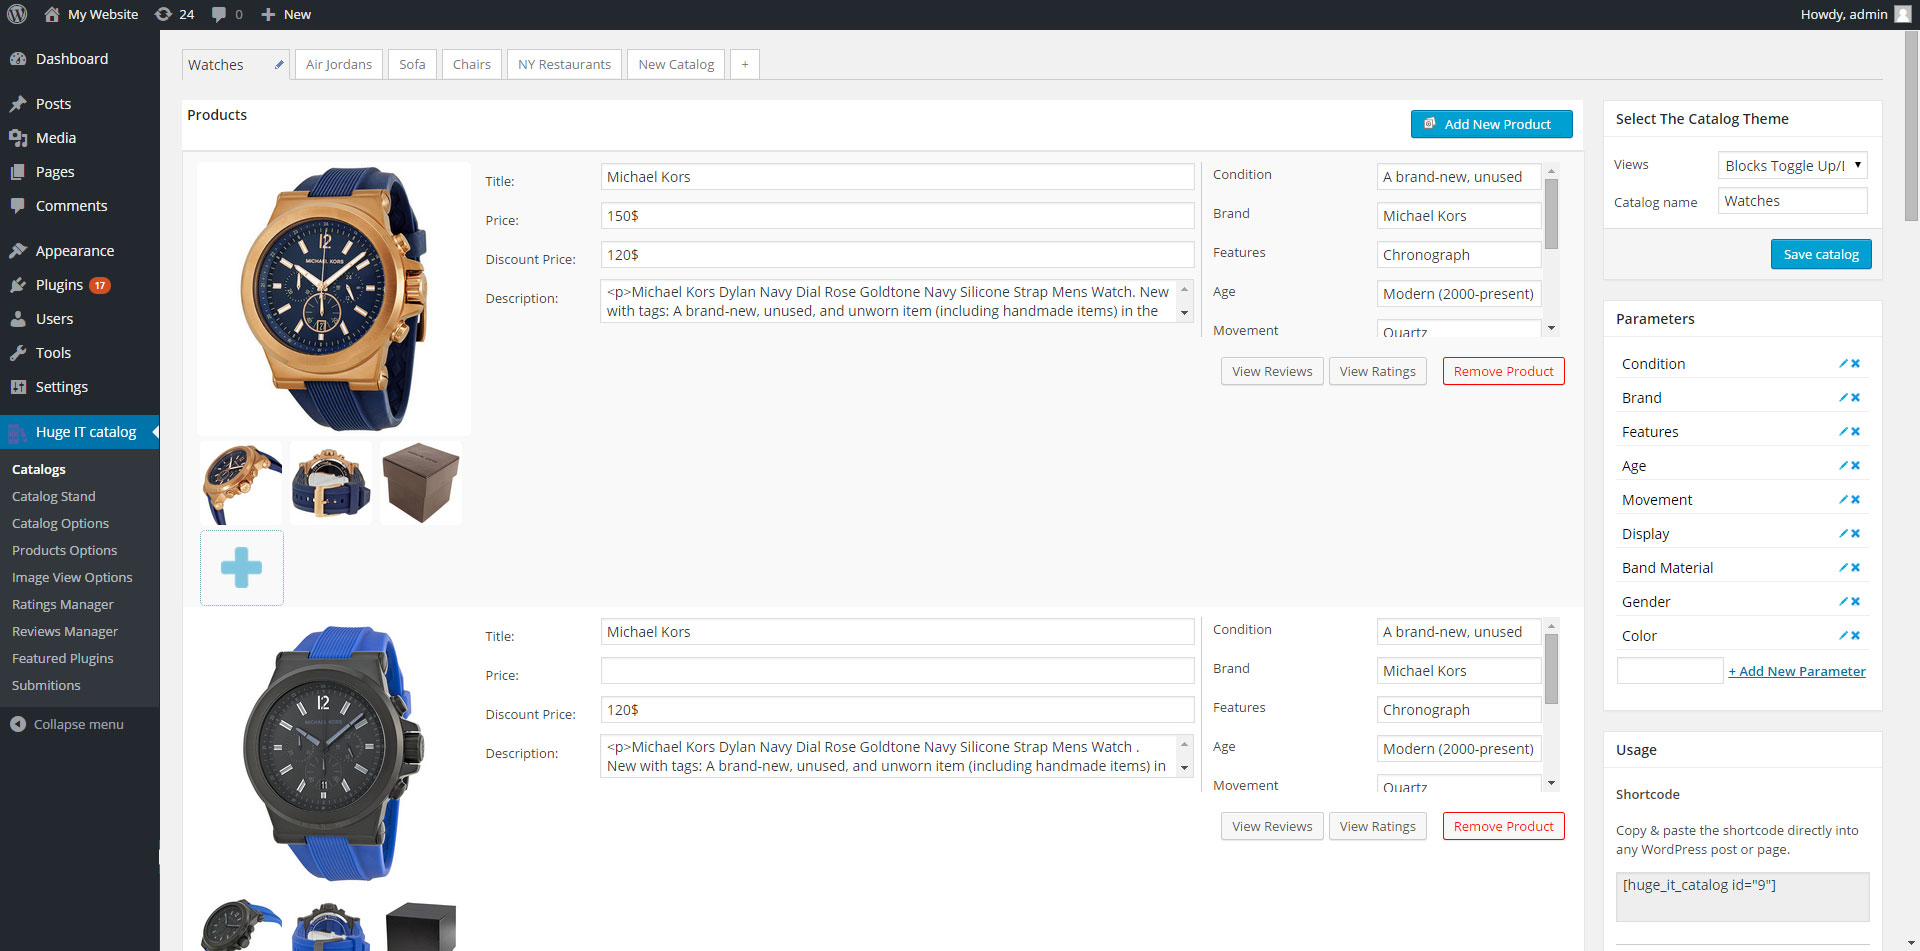This screenshot has width=1920, height=951.
Task: Open updates icon showing 24
Action: pos(174,14)
